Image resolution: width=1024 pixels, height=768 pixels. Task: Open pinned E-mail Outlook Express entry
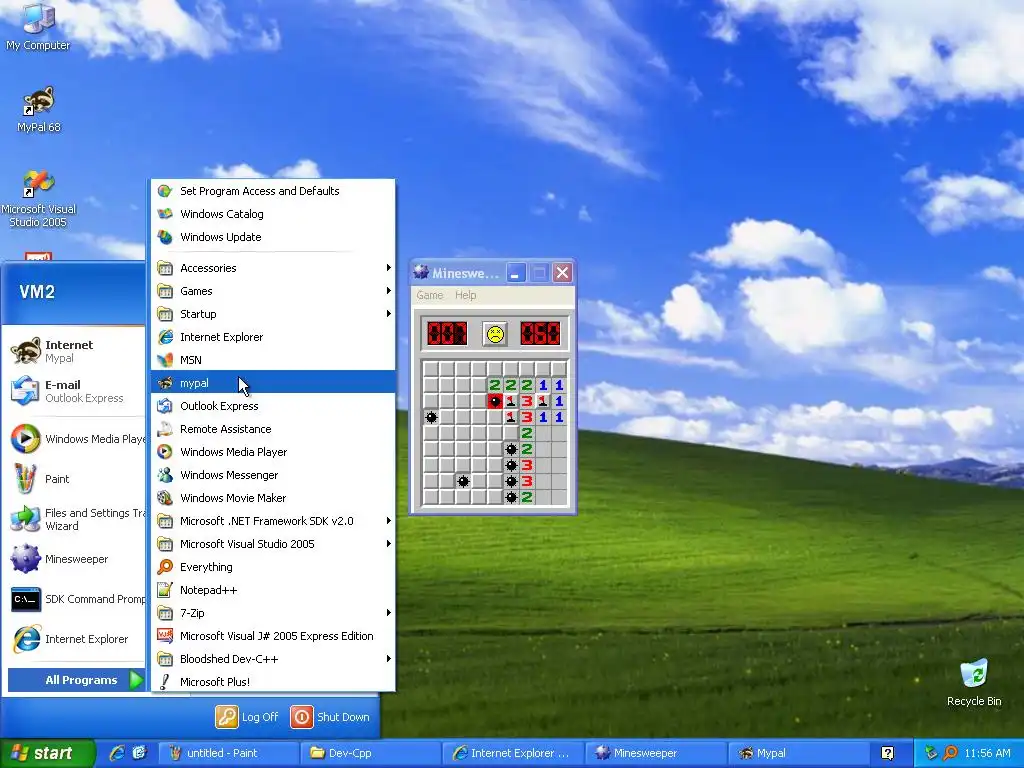[x=75, y=391]
